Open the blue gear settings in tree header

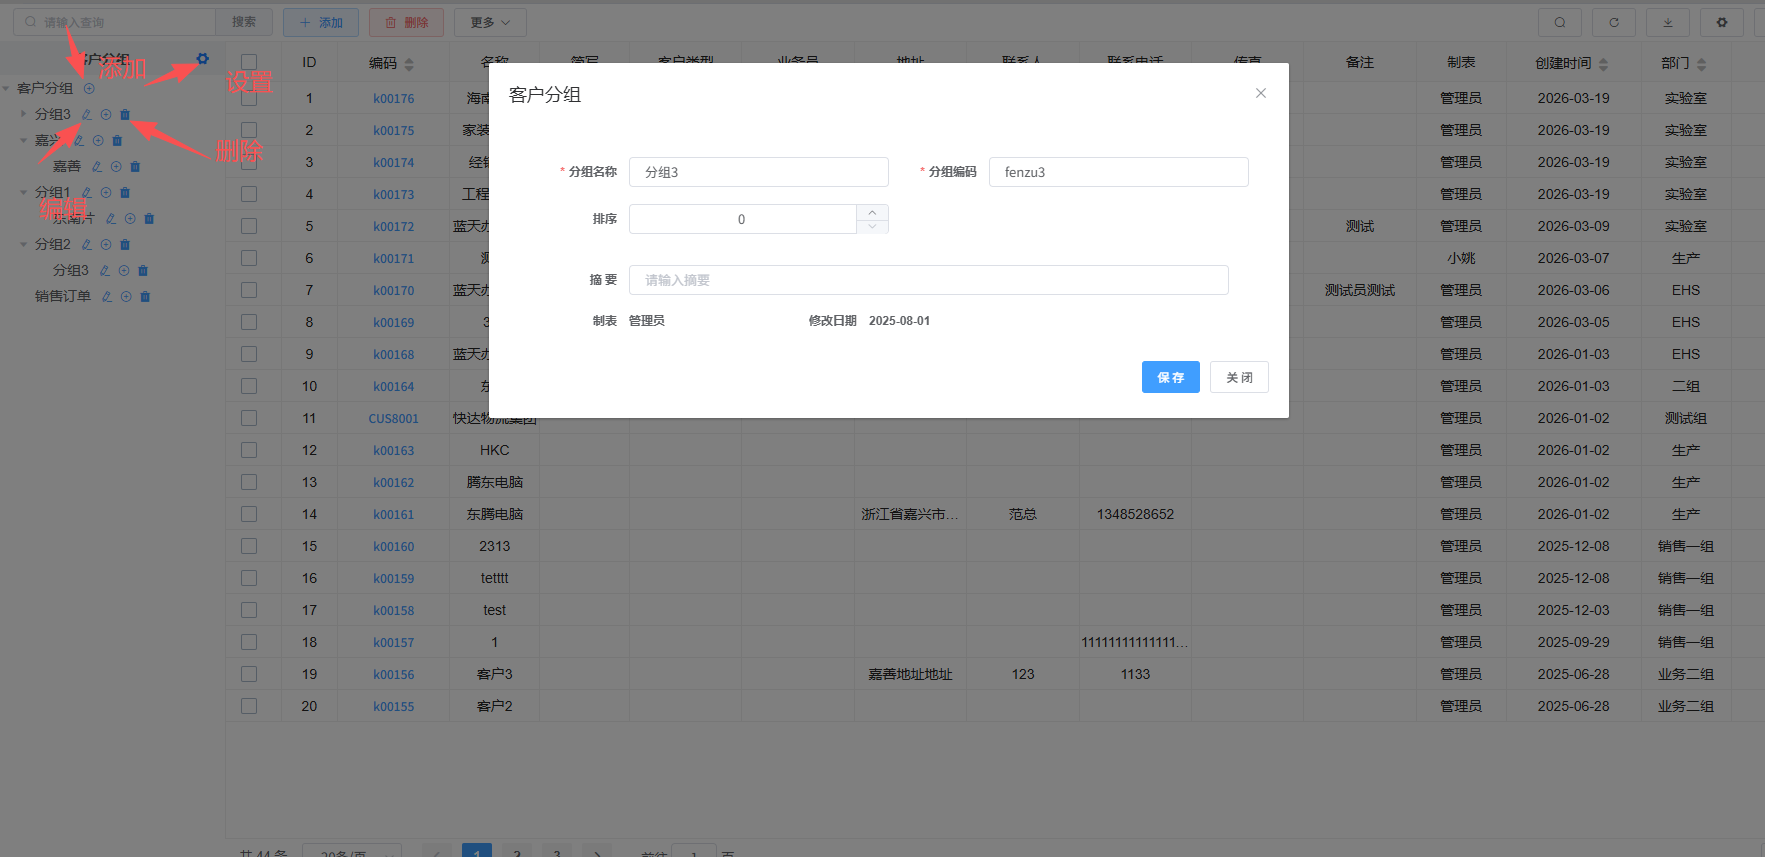pos(203,59)
